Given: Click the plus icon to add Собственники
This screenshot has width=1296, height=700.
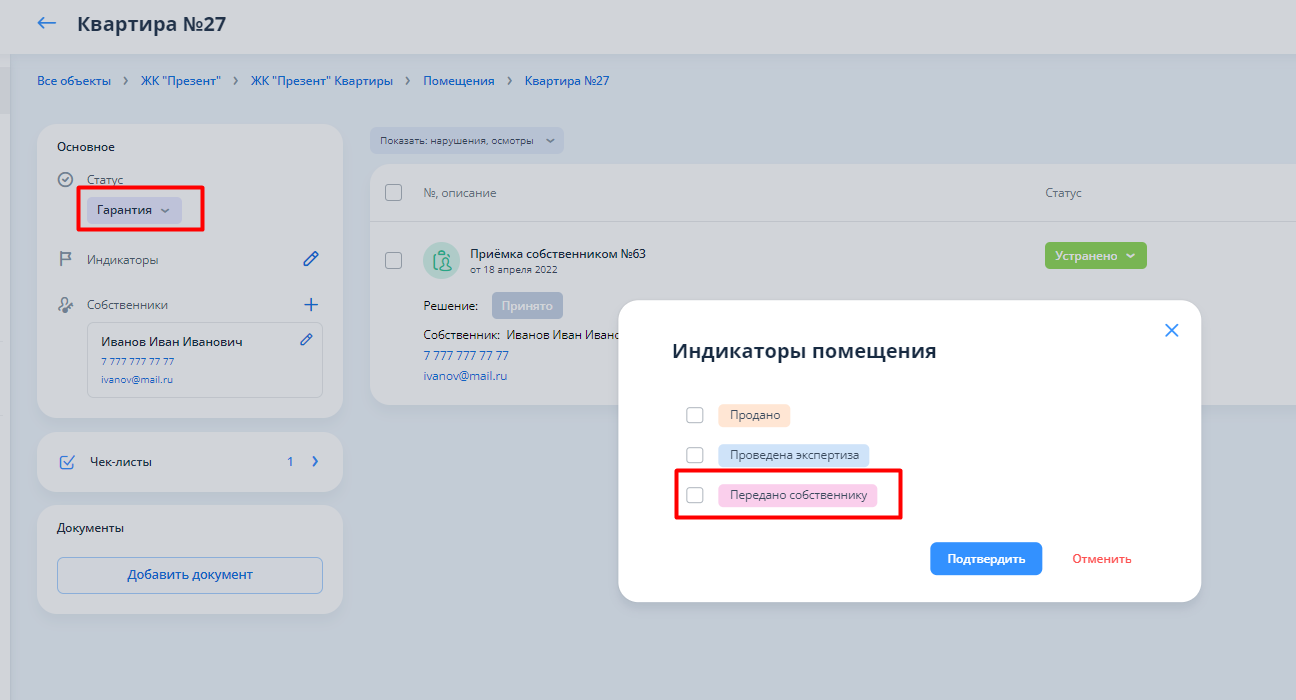Looking at the screenshot, I should coord(311,304).
